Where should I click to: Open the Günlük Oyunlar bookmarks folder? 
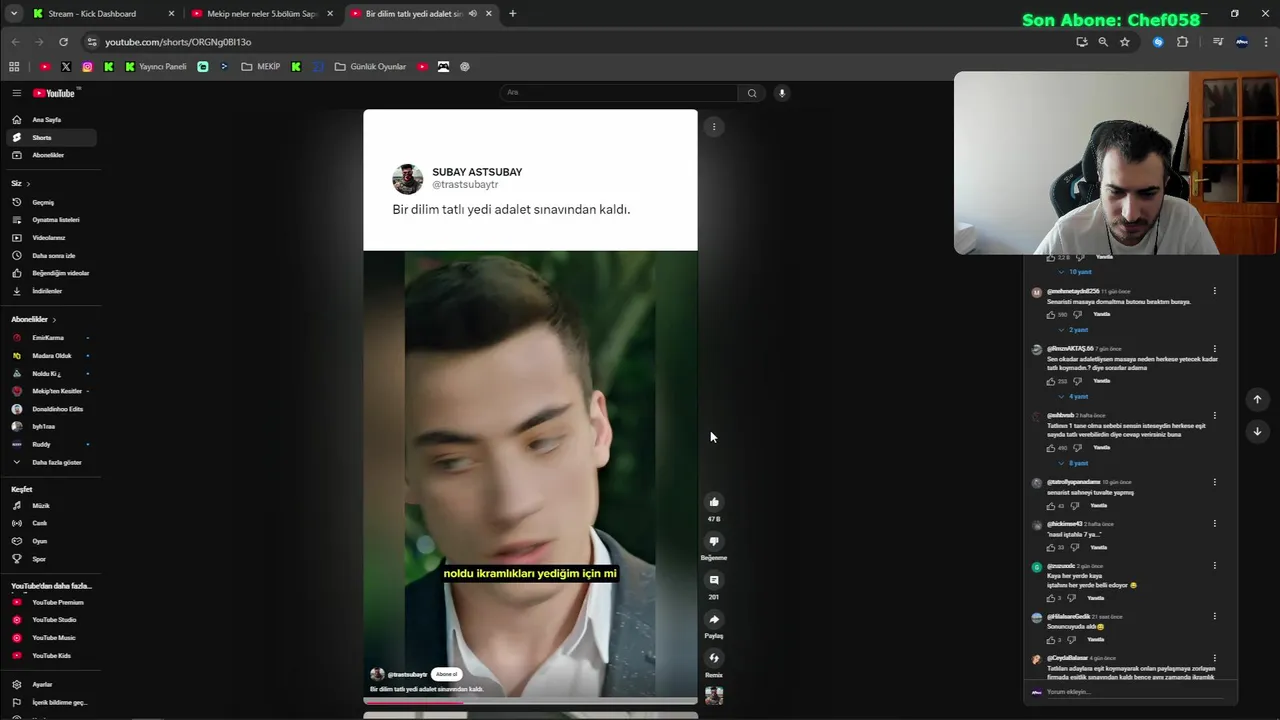pos(371,67)
